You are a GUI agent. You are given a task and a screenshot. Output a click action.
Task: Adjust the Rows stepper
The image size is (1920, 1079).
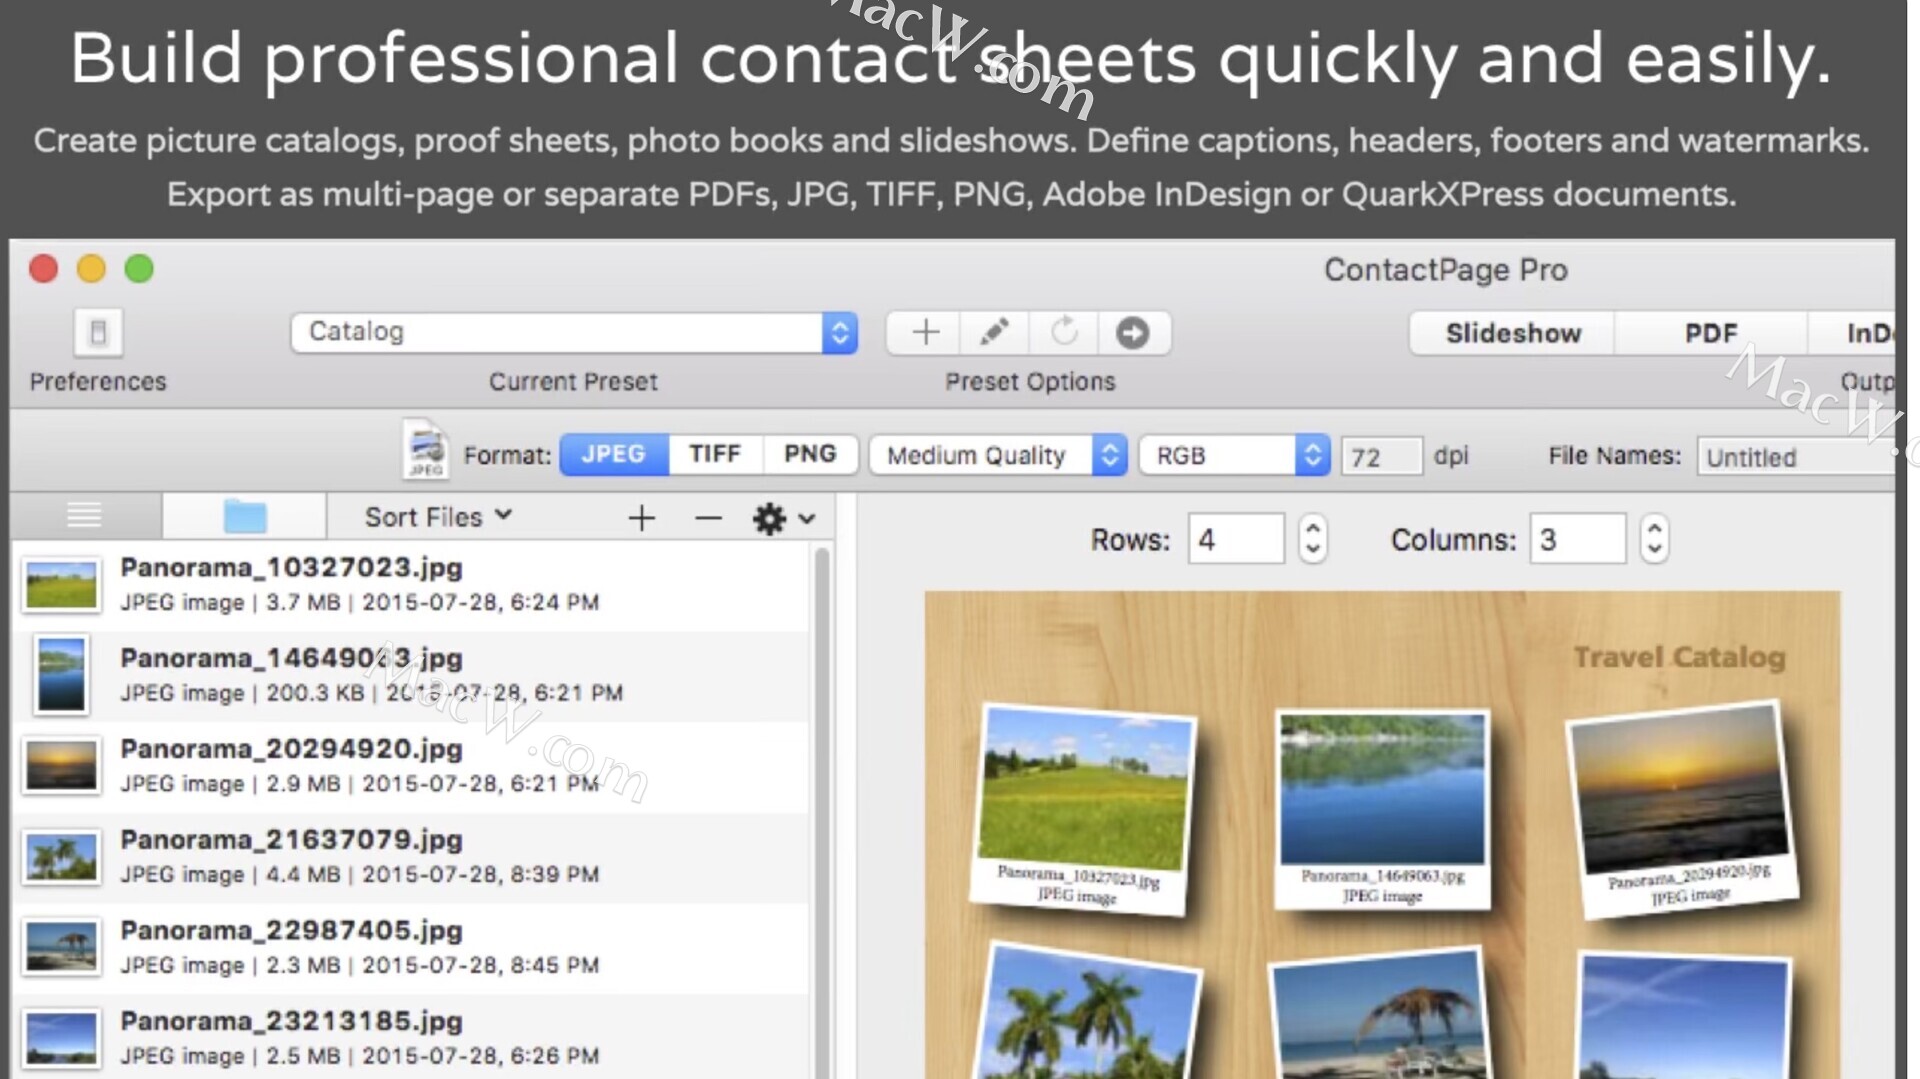[1313, 539]
